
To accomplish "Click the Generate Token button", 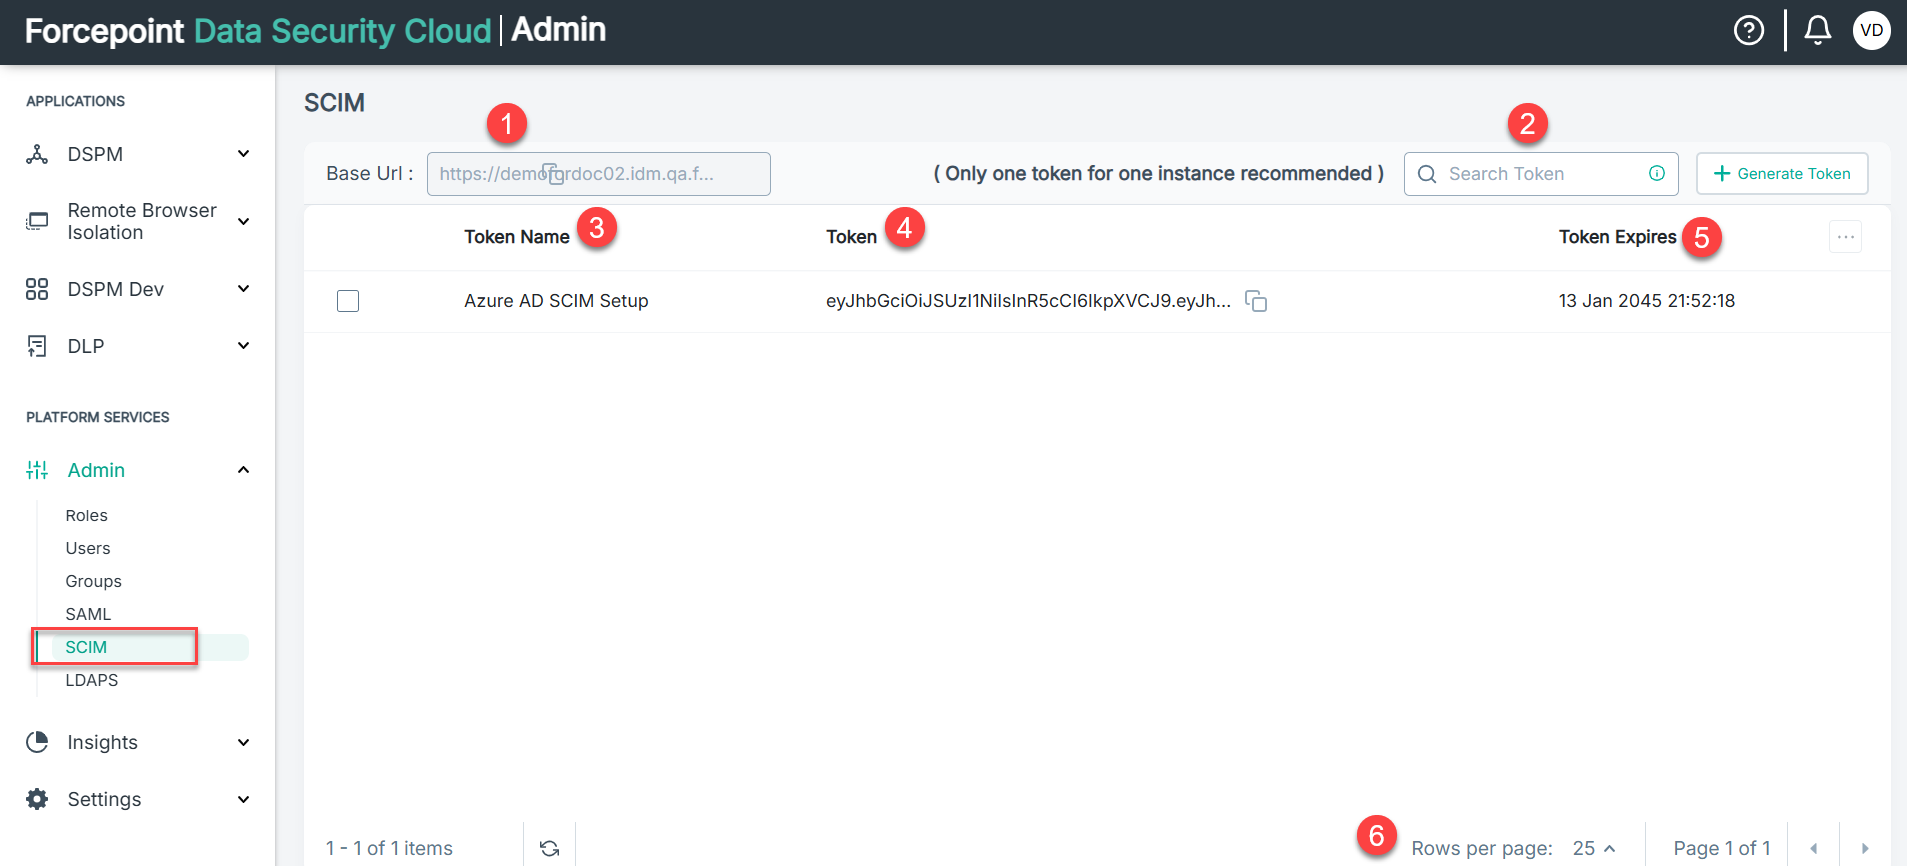I will [x=1782, y=174].
